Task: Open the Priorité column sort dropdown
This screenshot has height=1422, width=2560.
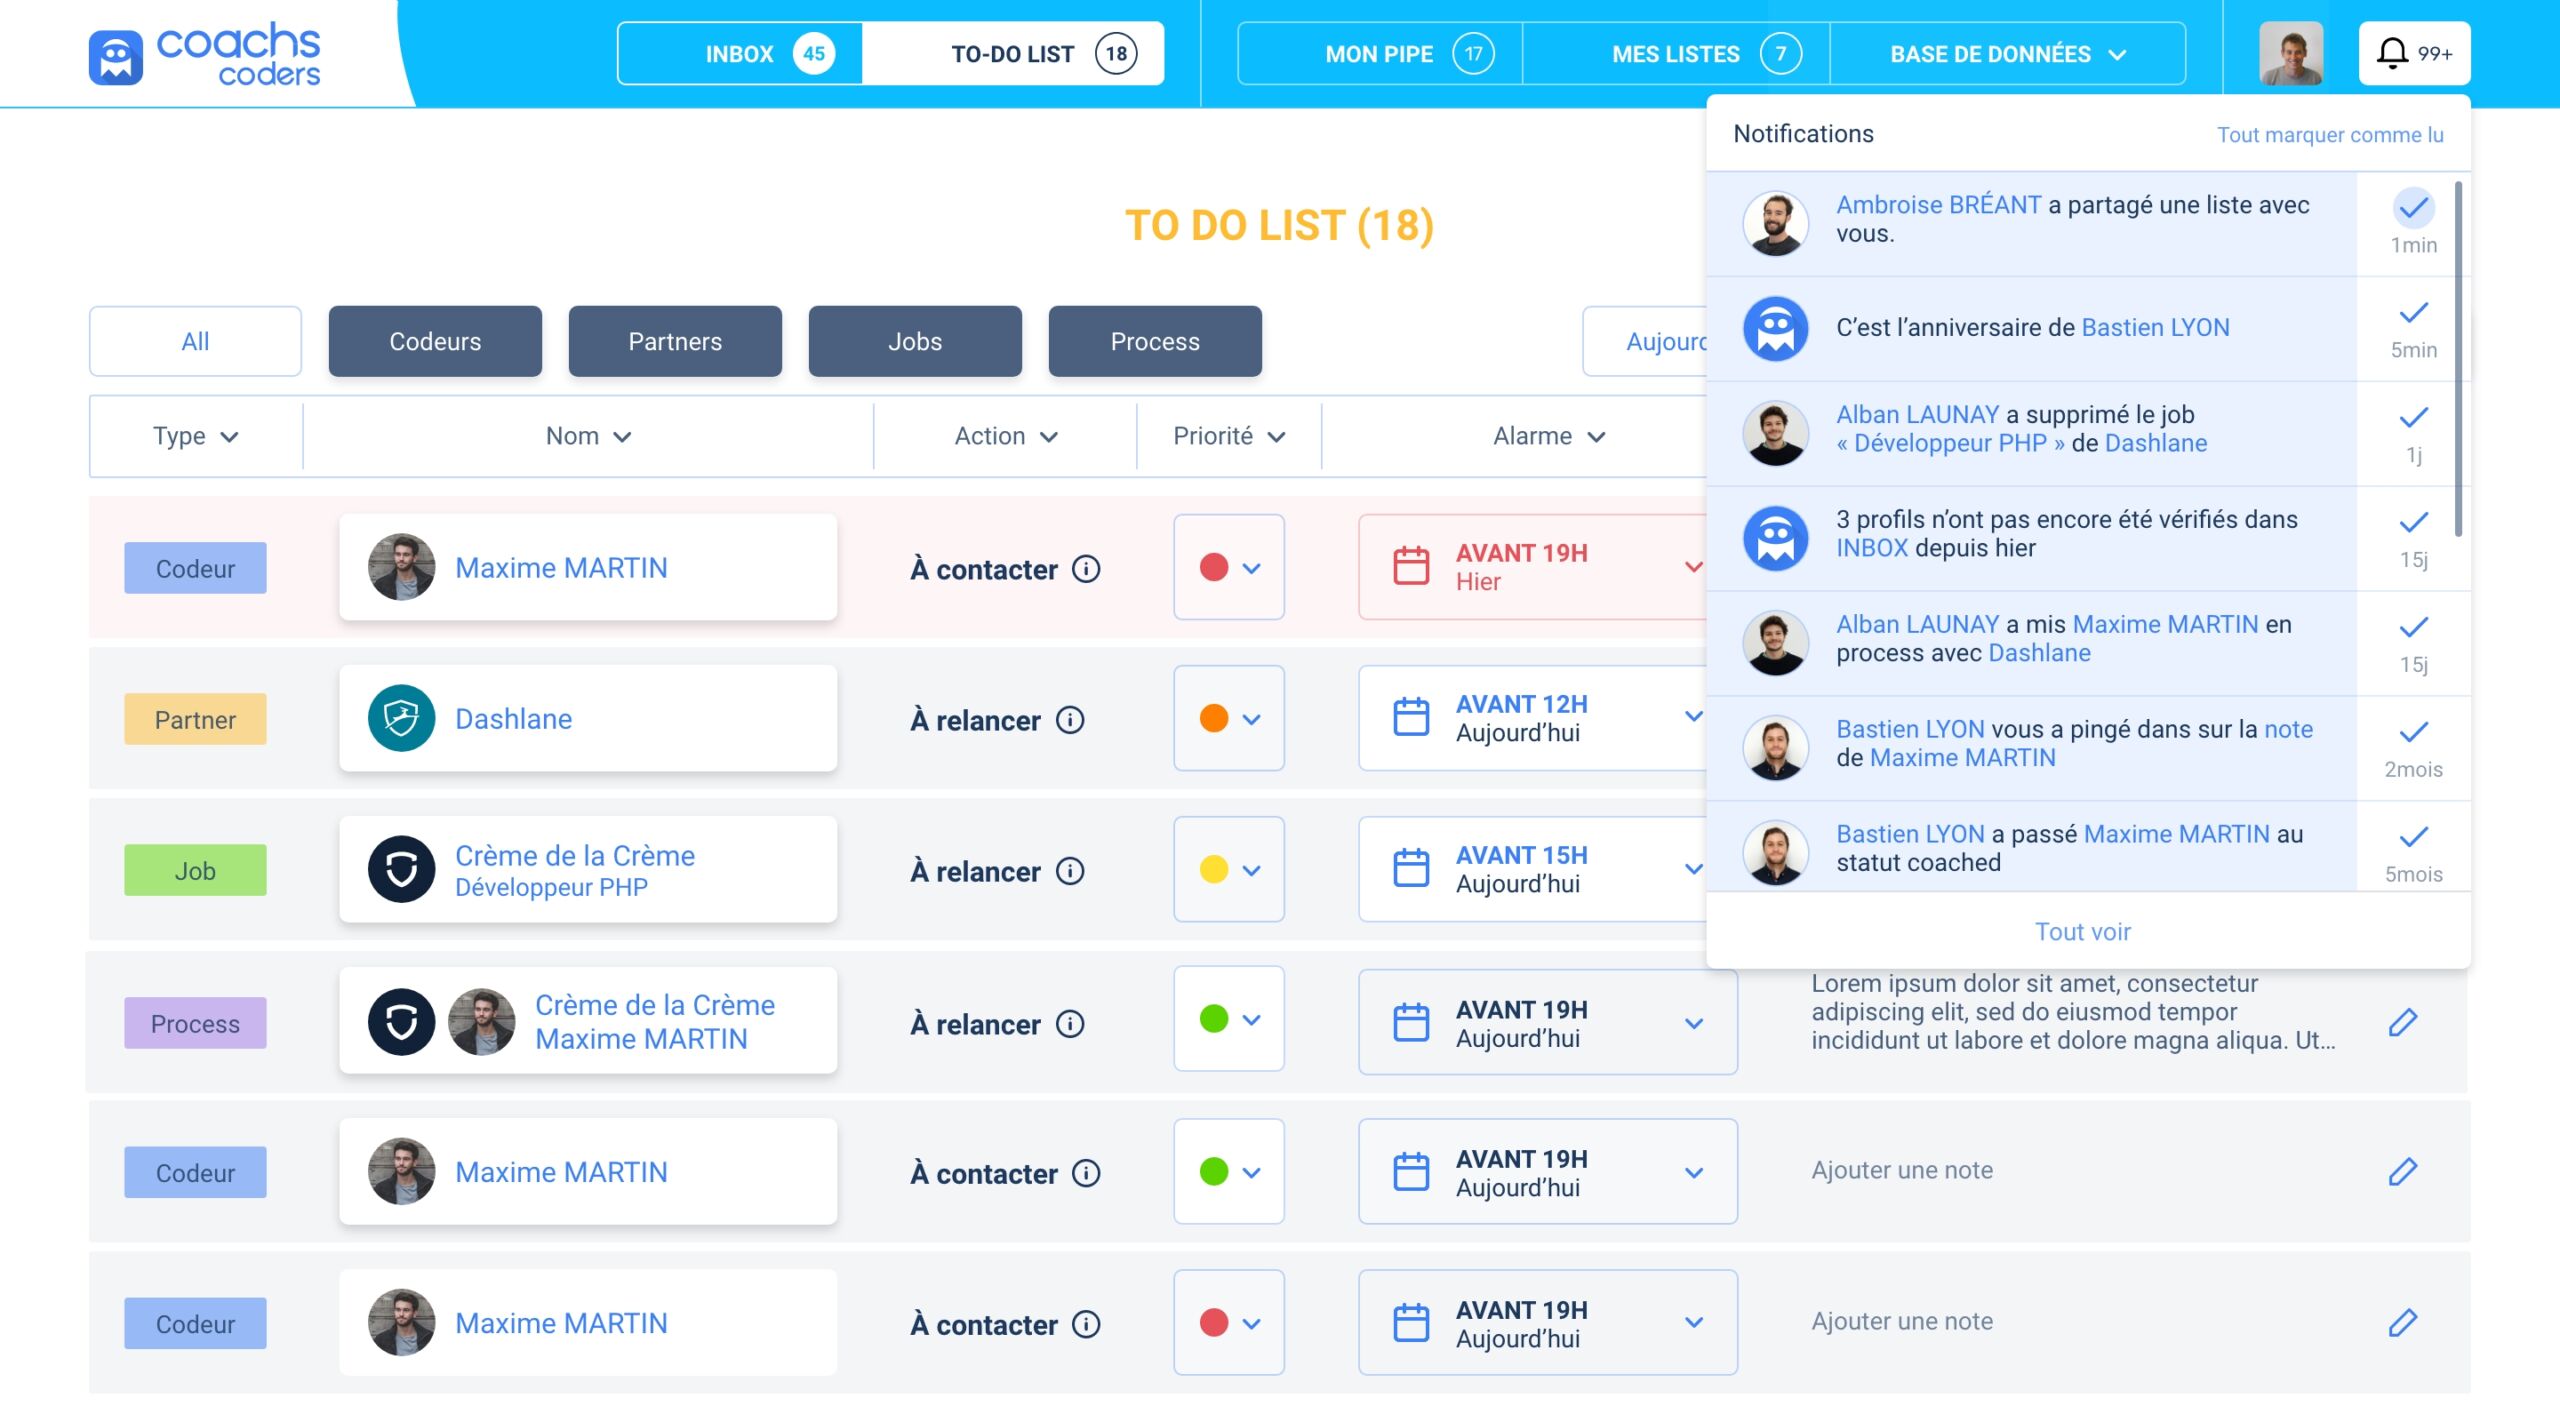Action: (1229, 437)
